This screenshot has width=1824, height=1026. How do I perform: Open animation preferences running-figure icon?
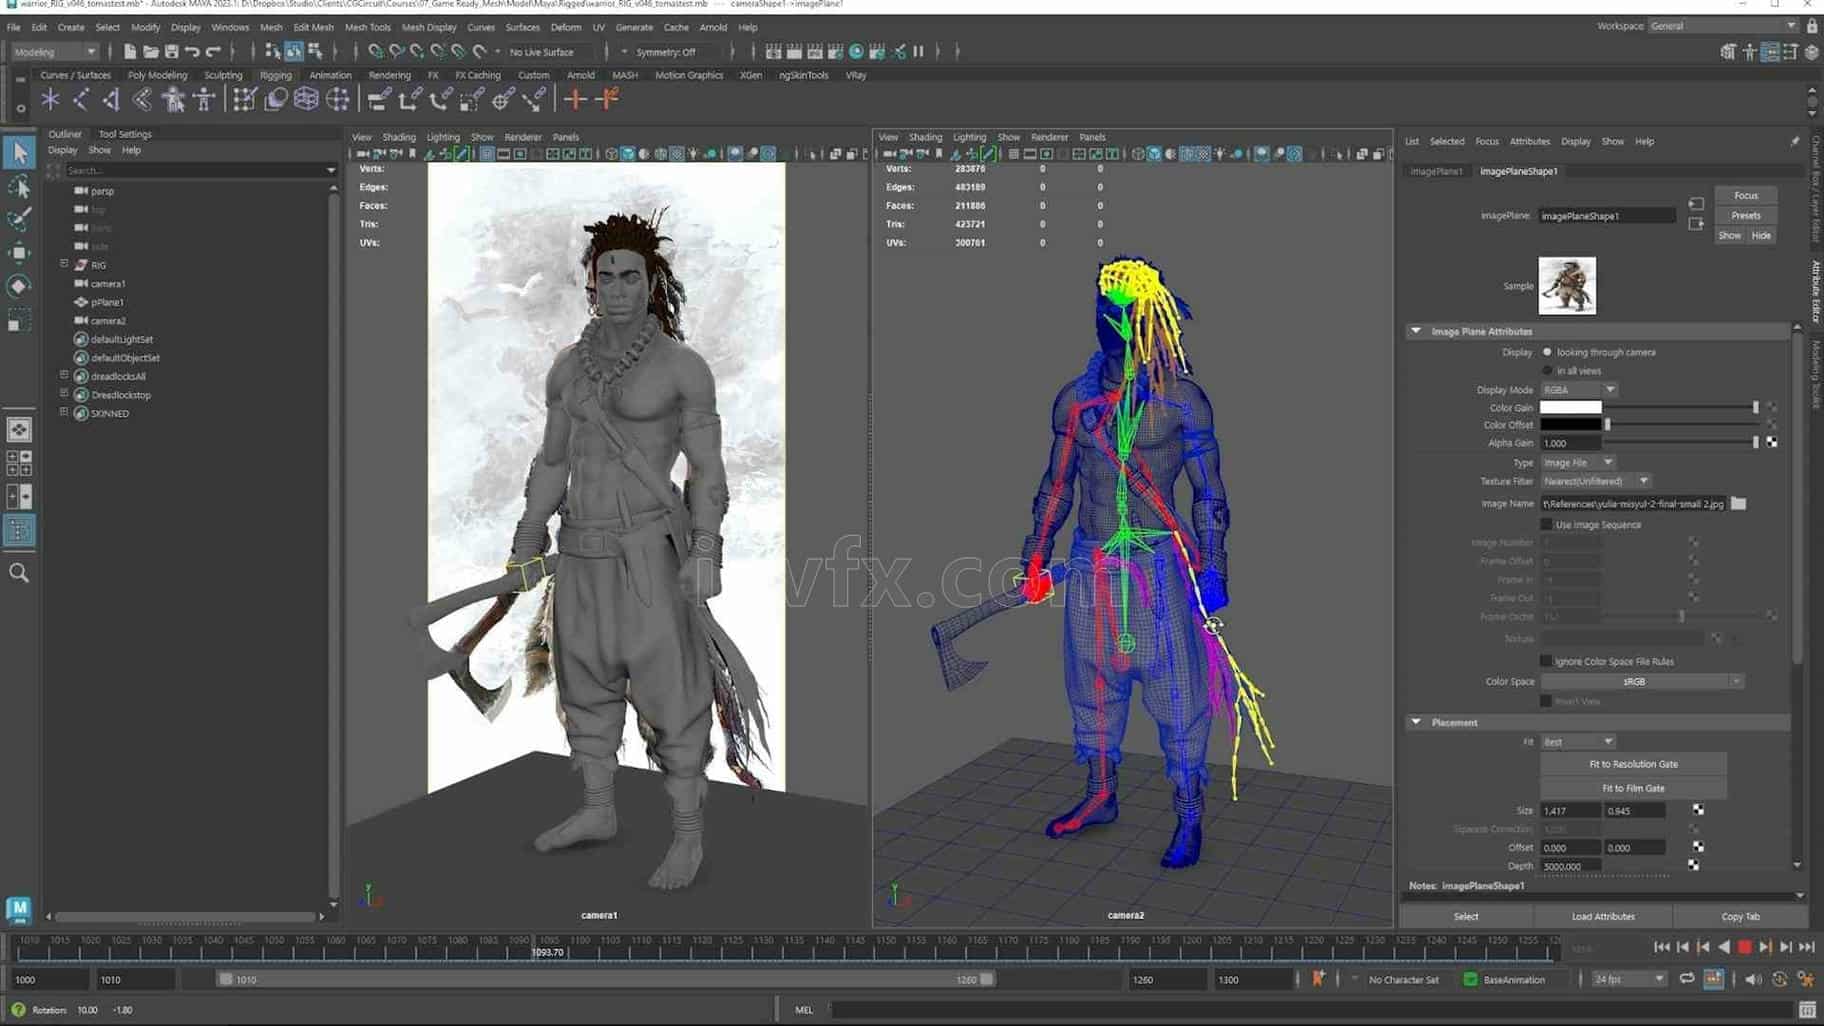(x=1806, y=979)
